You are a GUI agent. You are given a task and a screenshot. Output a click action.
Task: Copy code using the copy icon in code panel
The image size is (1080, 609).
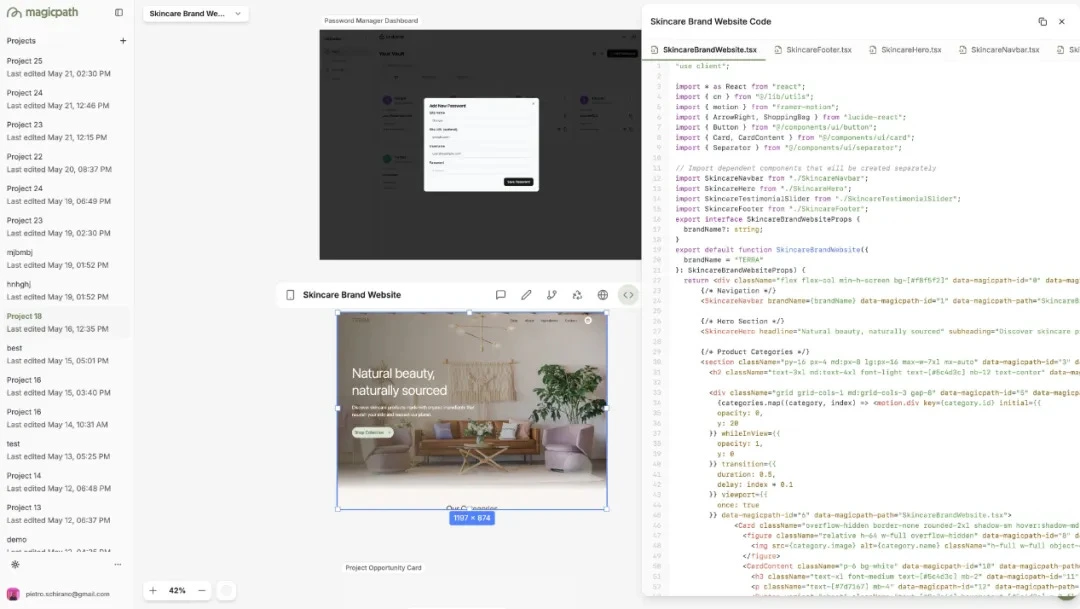point(1042,21)
